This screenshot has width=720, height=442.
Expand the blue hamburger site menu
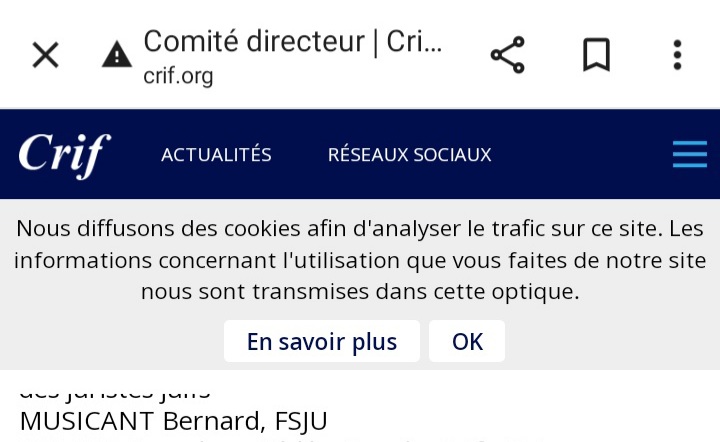pos(689,155)
